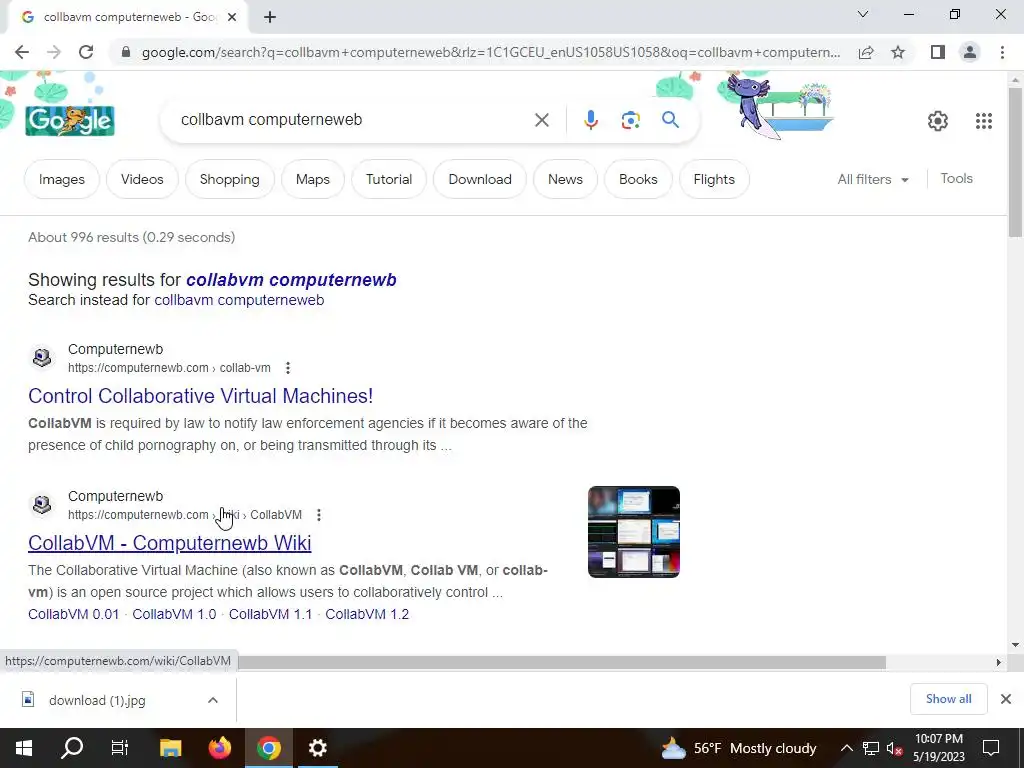This screenshot has width=1024, height=768.
Task: Close the downloads bar
Action: pyautogui.click(x=1006, y=699)
